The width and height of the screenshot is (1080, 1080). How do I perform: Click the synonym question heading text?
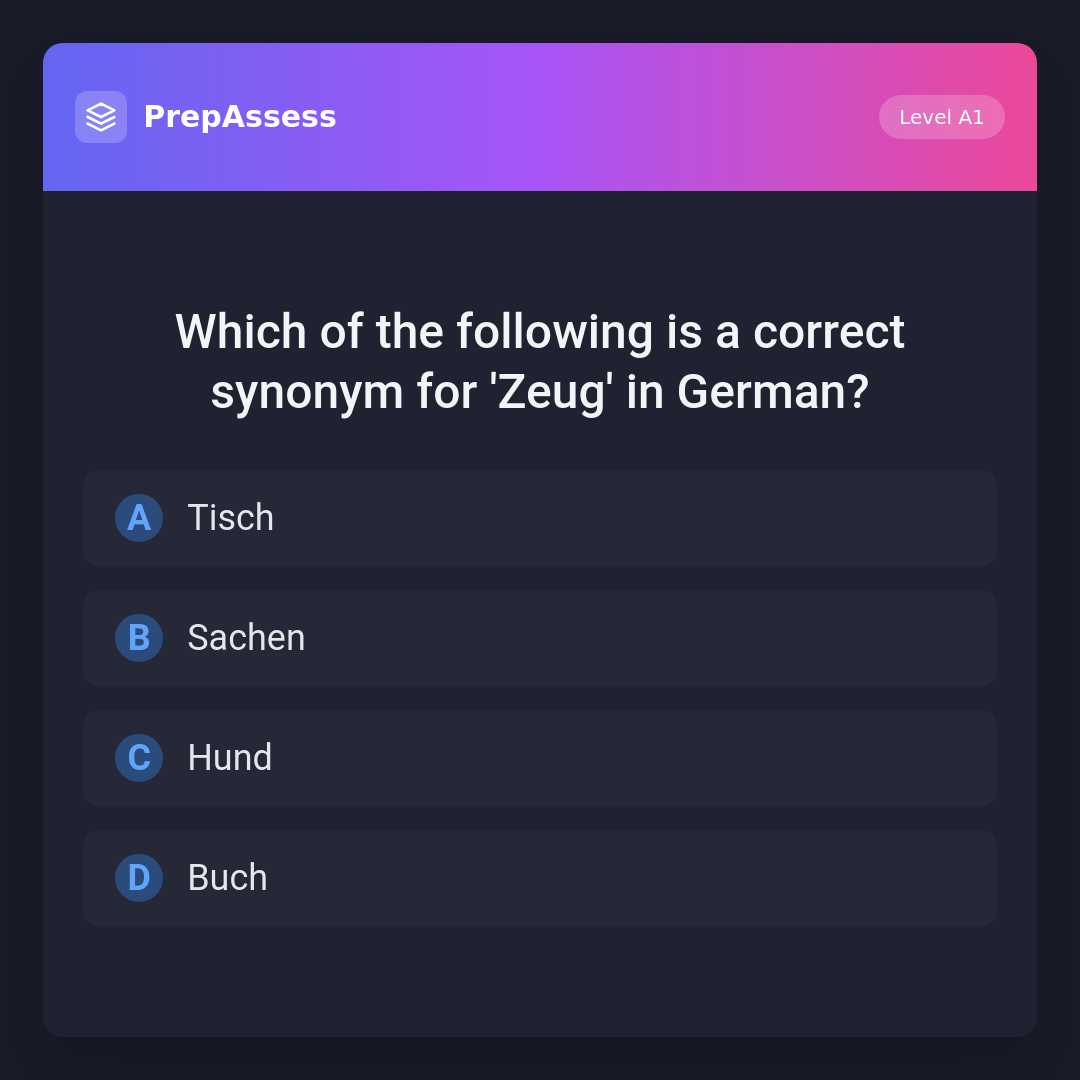click(540, 361)
